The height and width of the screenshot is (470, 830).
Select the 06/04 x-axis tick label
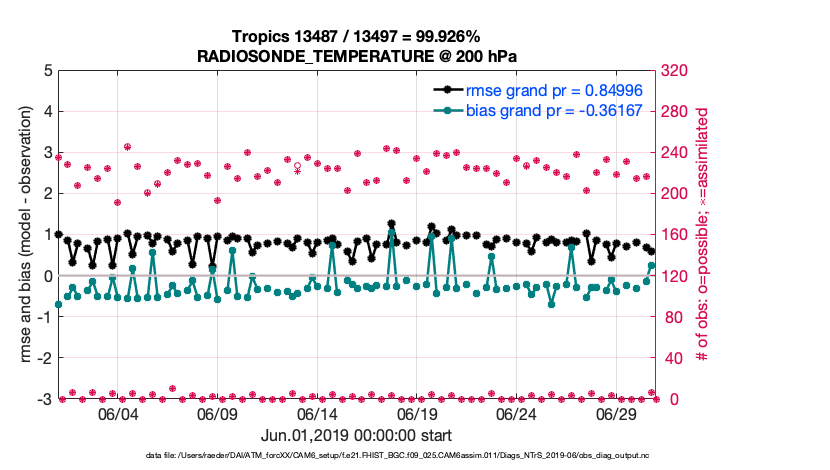117,414
